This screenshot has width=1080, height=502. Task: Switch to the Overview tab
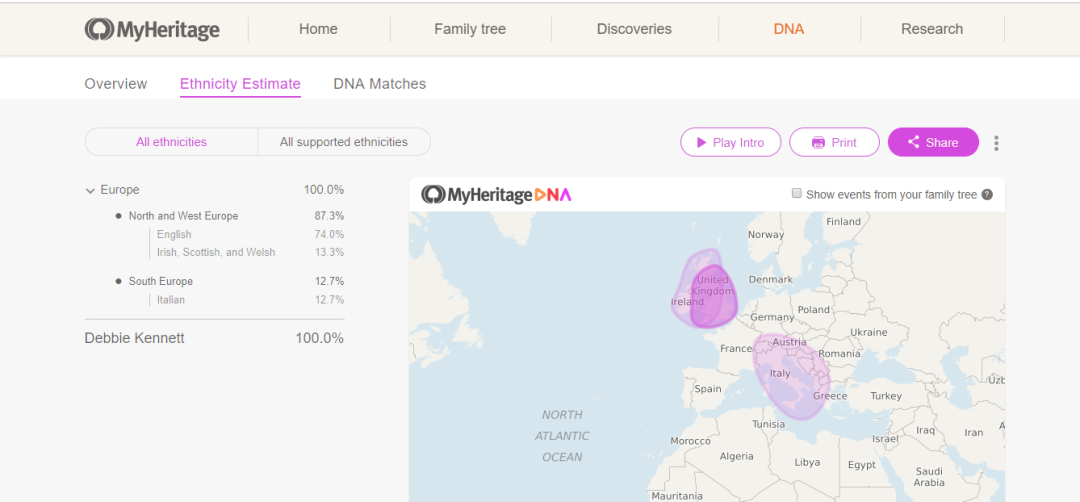coord(116,84)
